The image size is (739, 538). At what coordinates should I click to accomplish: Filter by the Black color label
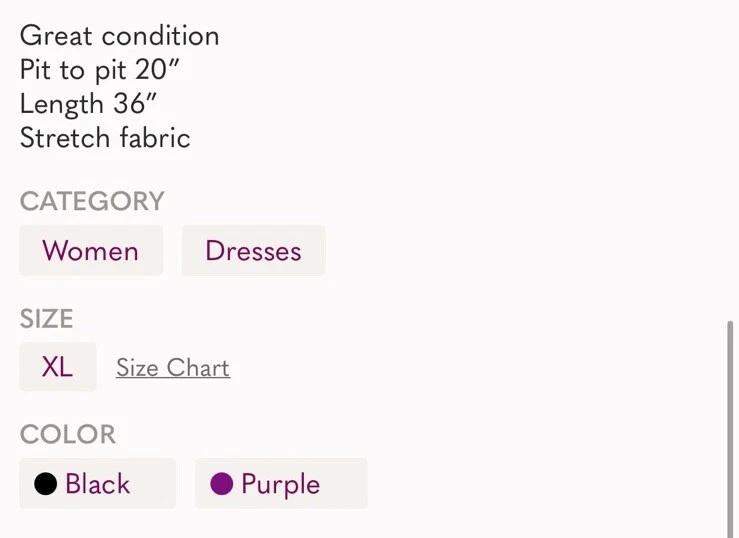tap(98, 484)
